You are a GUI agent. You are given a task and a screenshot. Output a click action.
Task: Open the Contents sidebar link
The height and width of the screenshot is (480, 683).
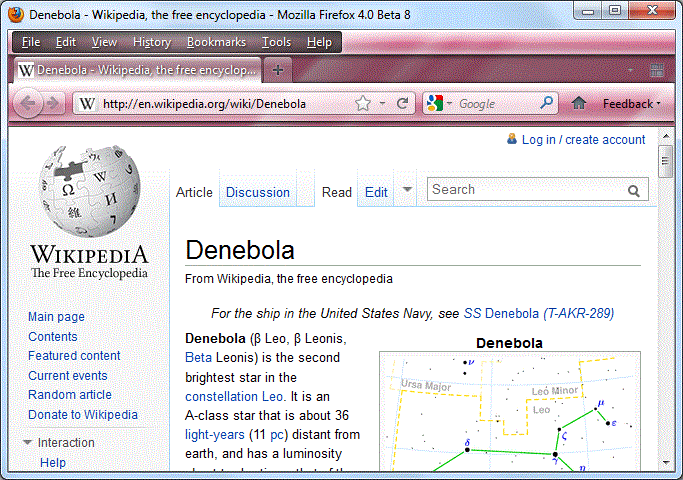coord(53,337)
